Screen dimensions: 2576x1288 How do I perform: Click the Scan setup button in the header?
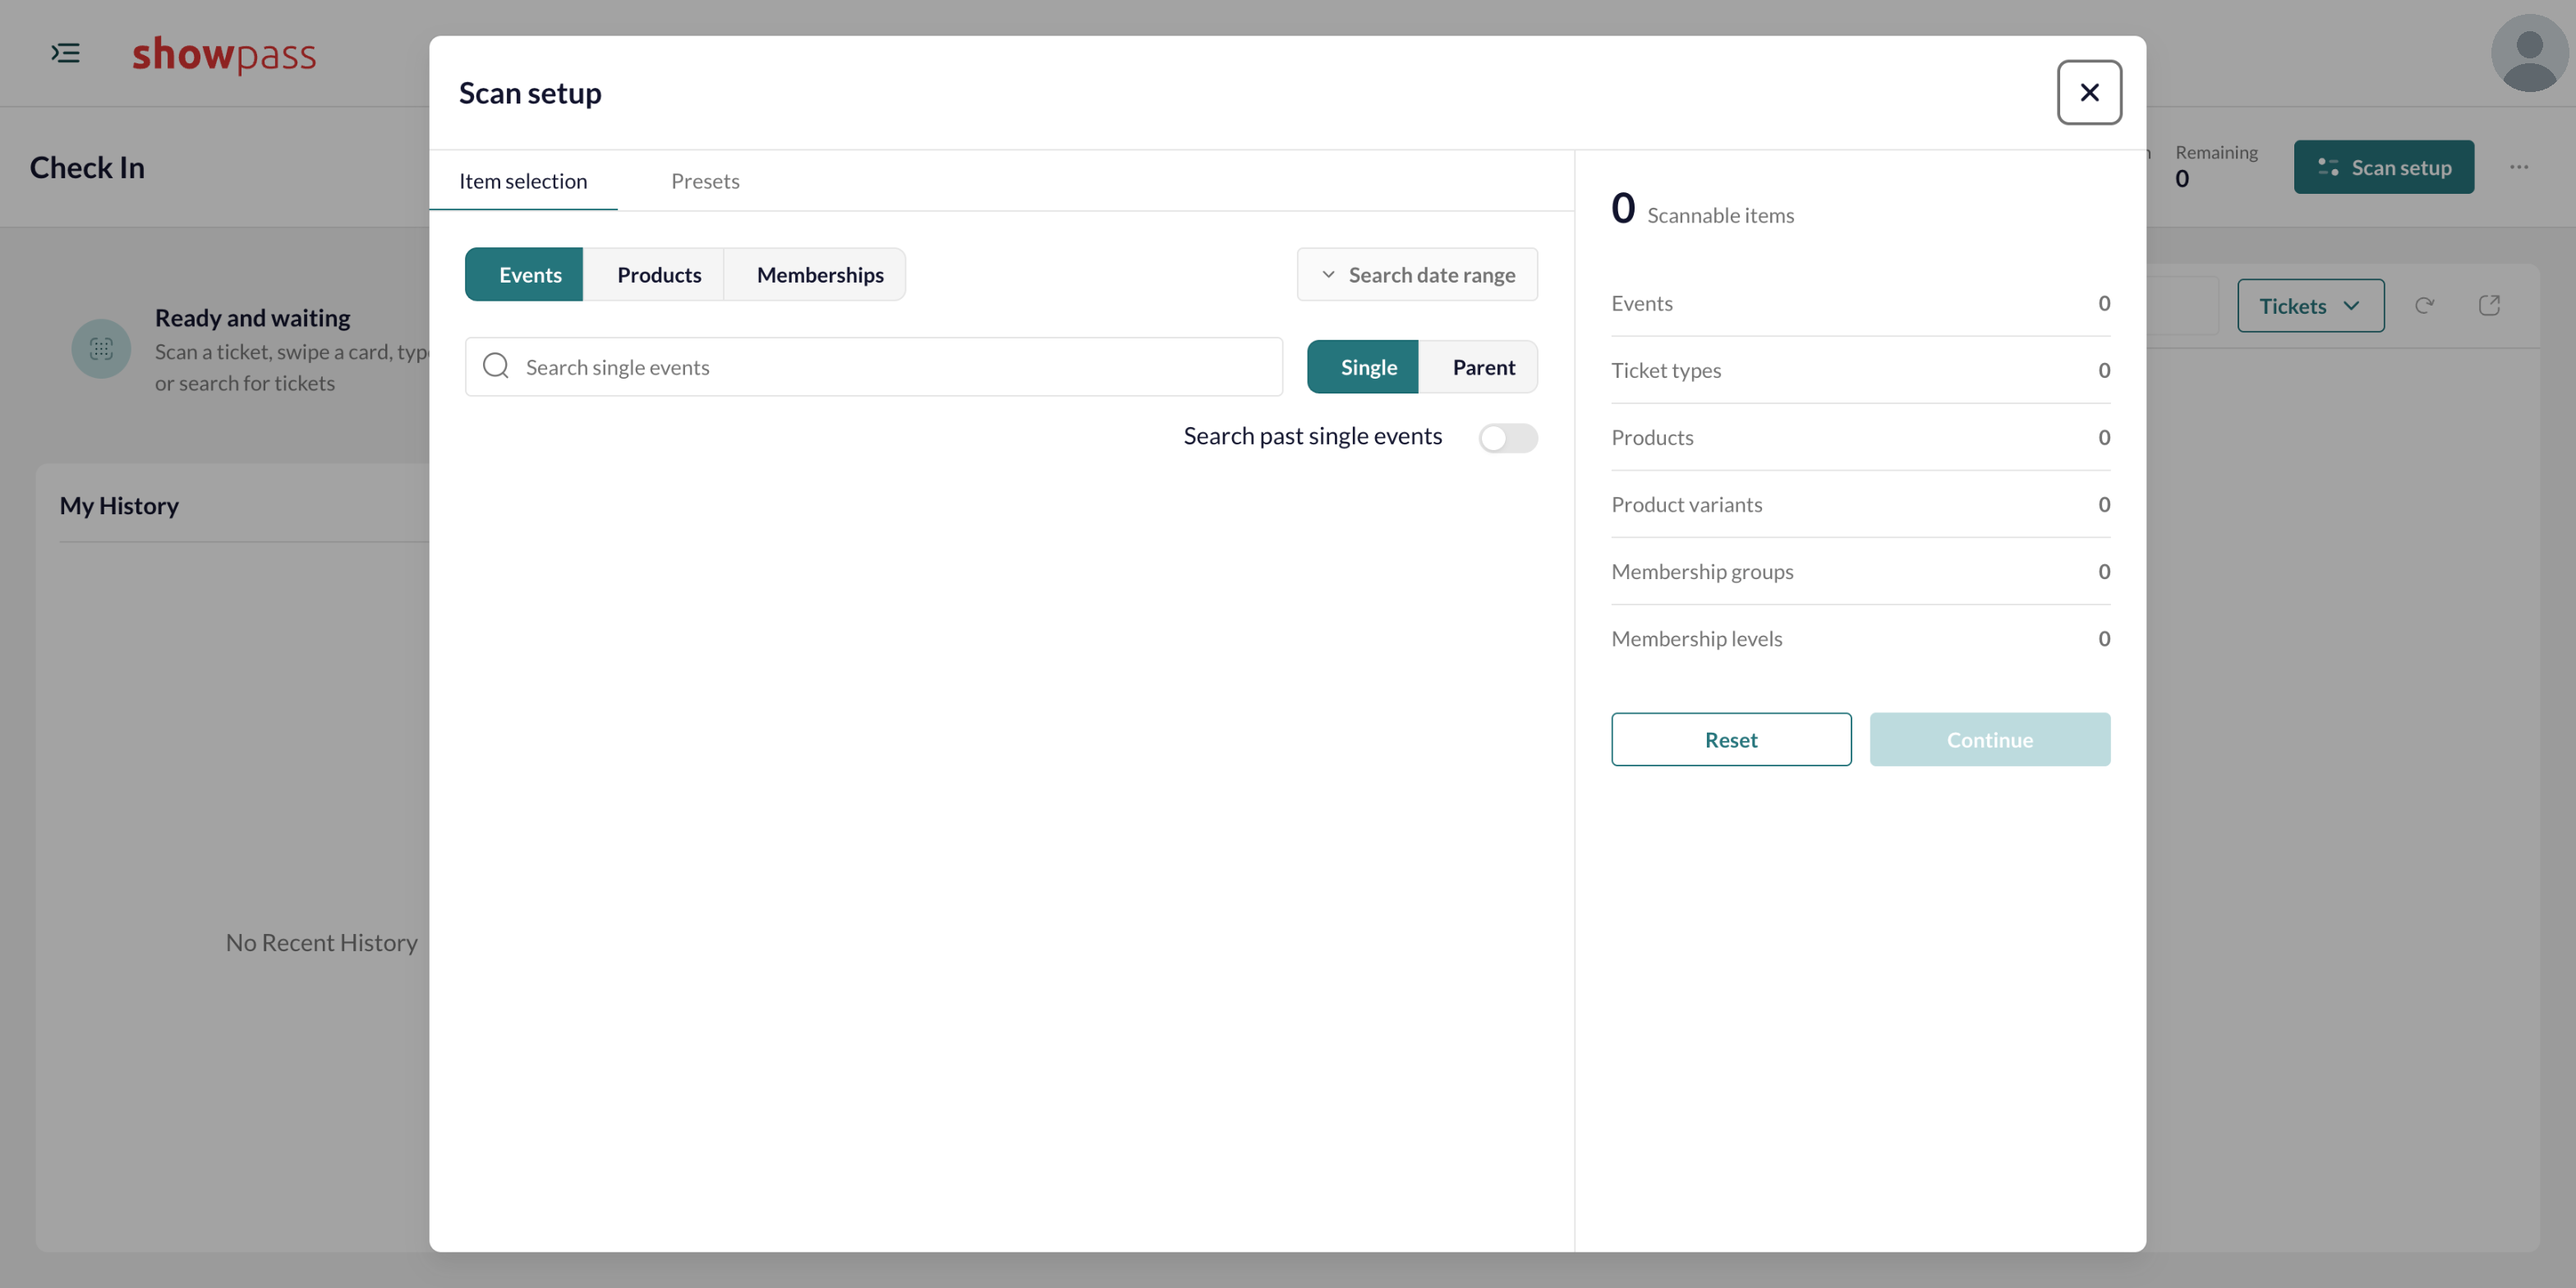2383,167
